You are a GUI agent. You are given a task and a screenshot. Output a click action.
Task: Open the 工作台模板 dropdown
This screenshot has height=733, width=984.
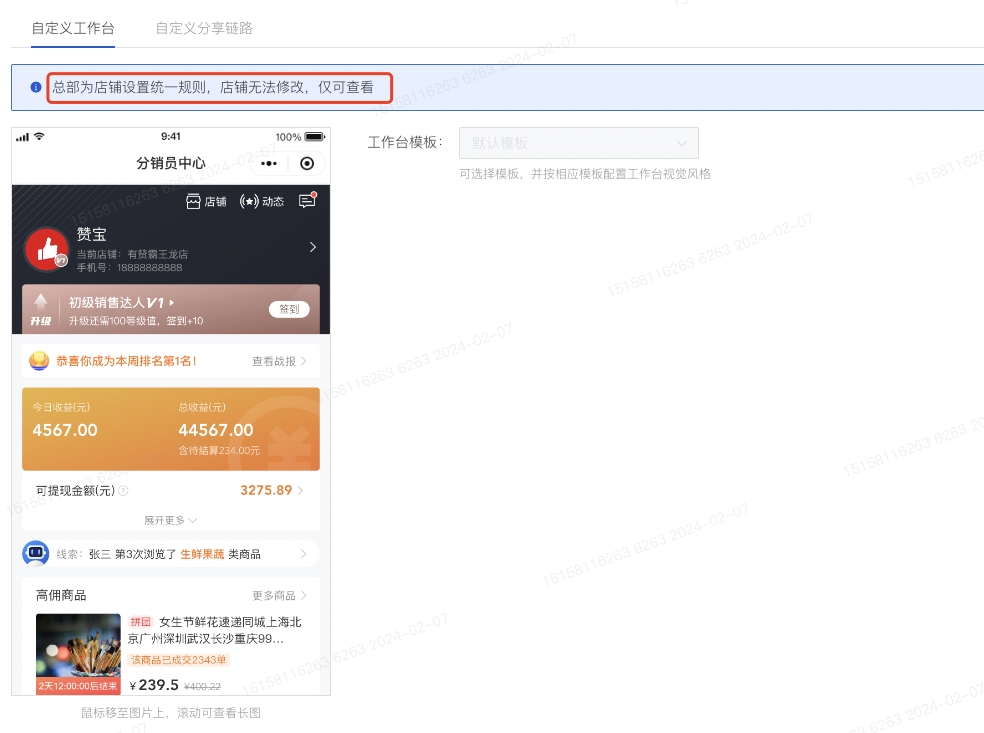[x=579, y=143]
